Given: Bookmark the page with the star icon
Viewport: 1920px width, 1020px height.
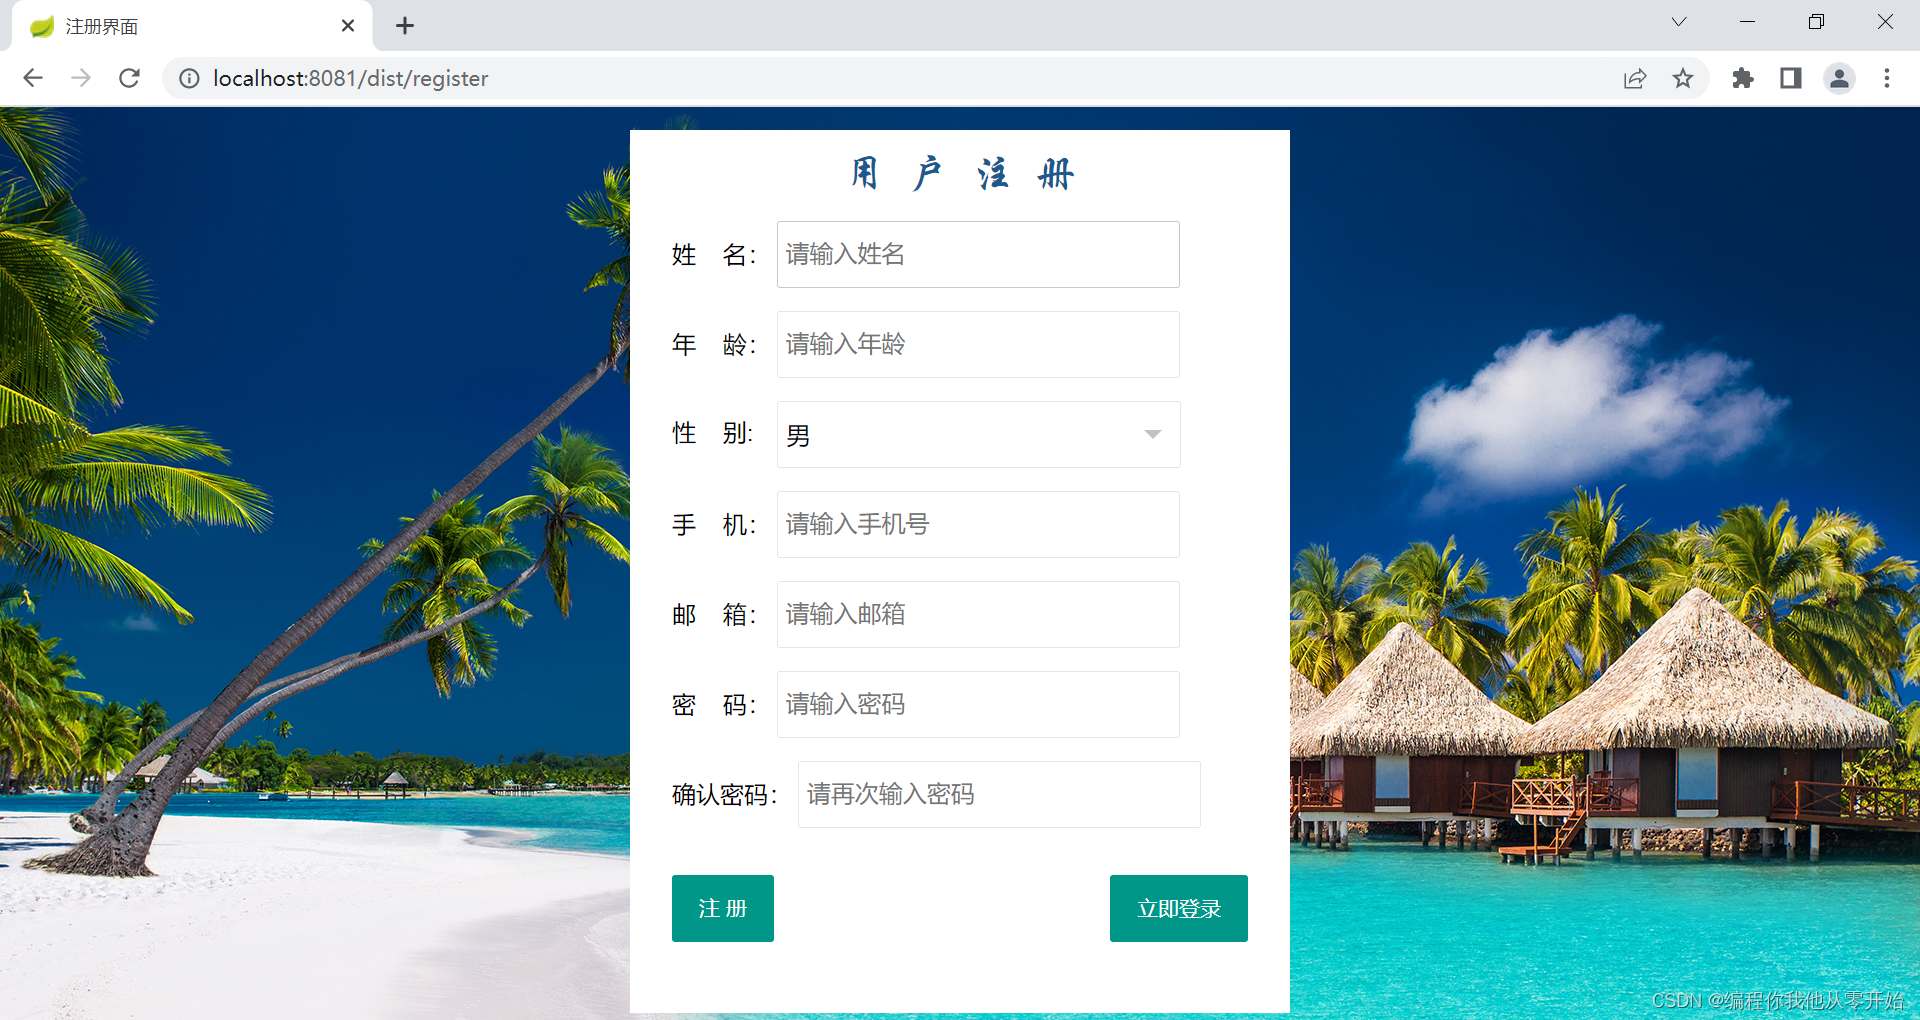Looking at the screenshot, I should [x=1684, y=78].
